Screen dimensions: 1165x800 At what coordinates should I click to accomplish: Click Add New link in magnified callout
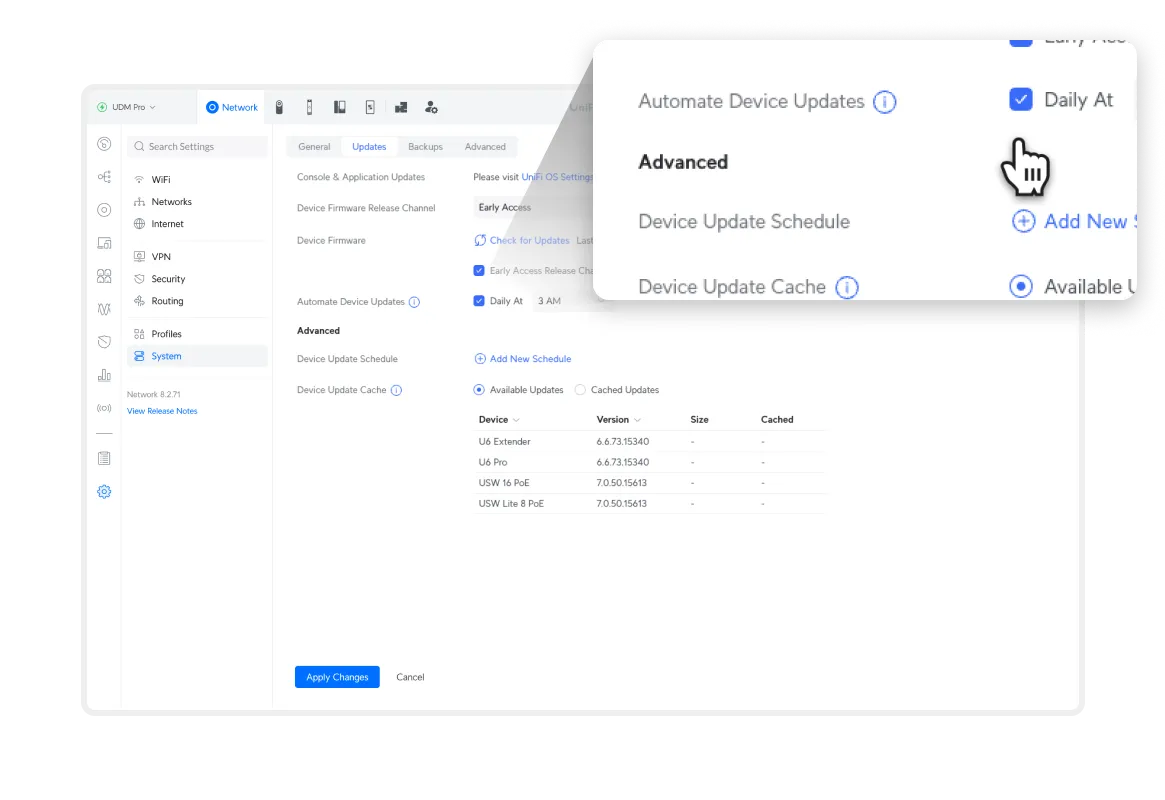pyautogui.click(x=1074, y=221)
